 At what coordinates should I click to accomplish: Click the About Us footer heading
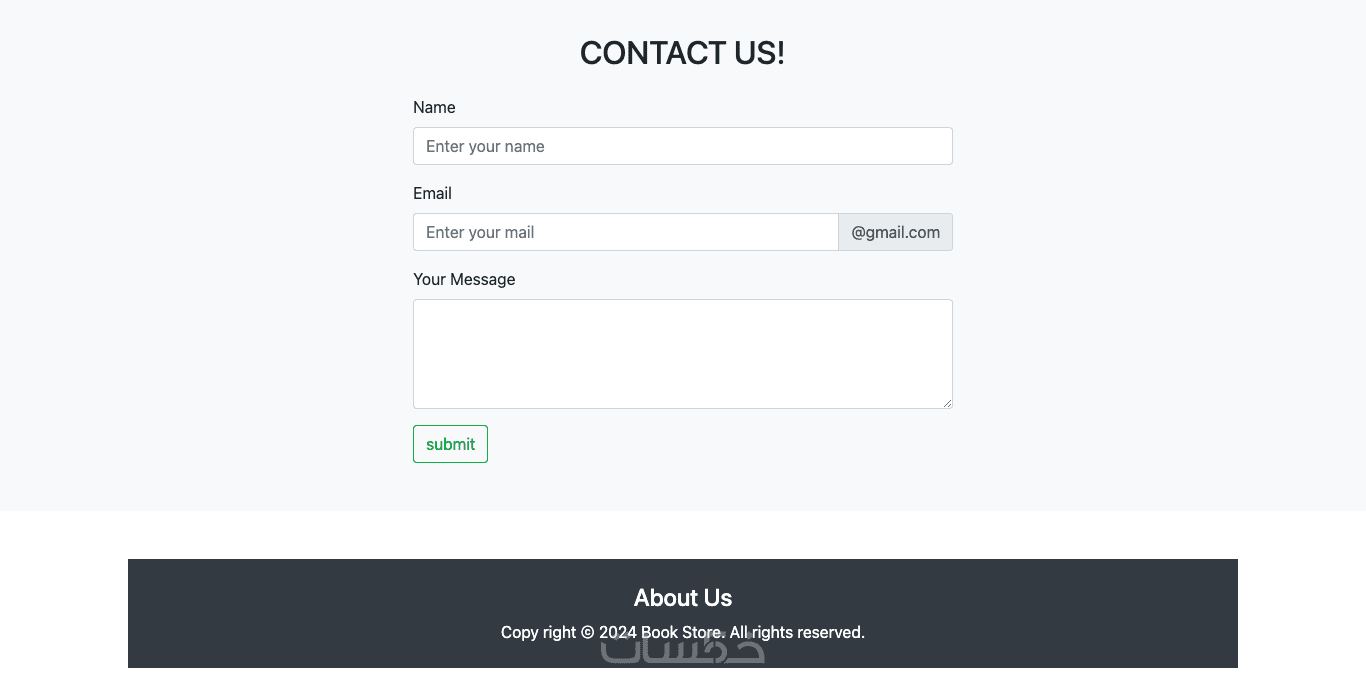pyautogui.click(x=682, y=598)
